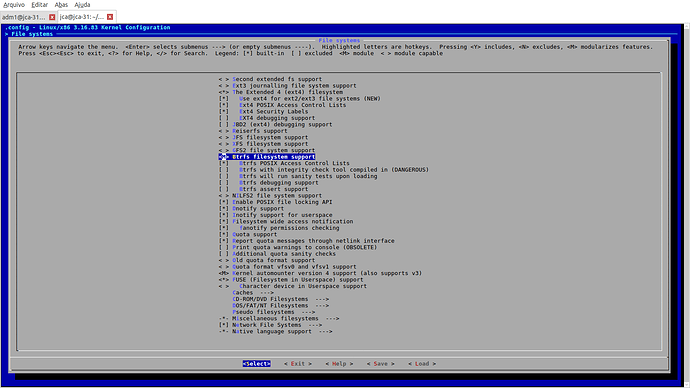This screenshot has width=690, height=388.
Task: Switch to the adm1@jca-31 terminal tab
Action: (x=24, y=17)
